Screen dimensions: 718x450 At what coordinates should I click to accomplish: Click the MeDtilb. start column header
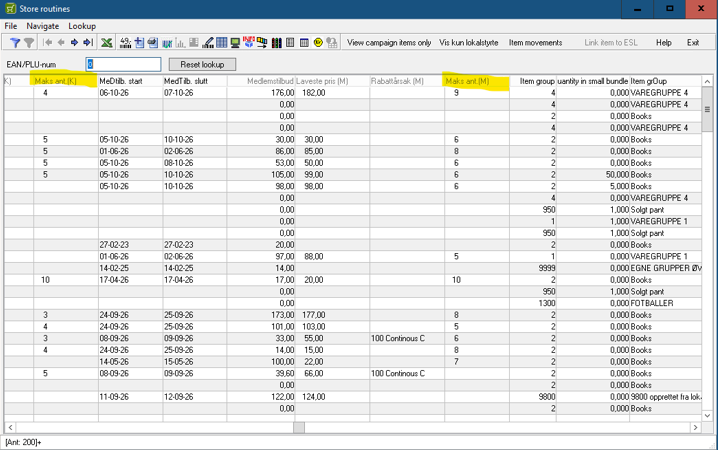pyautogui.click(x=130, y=81)
